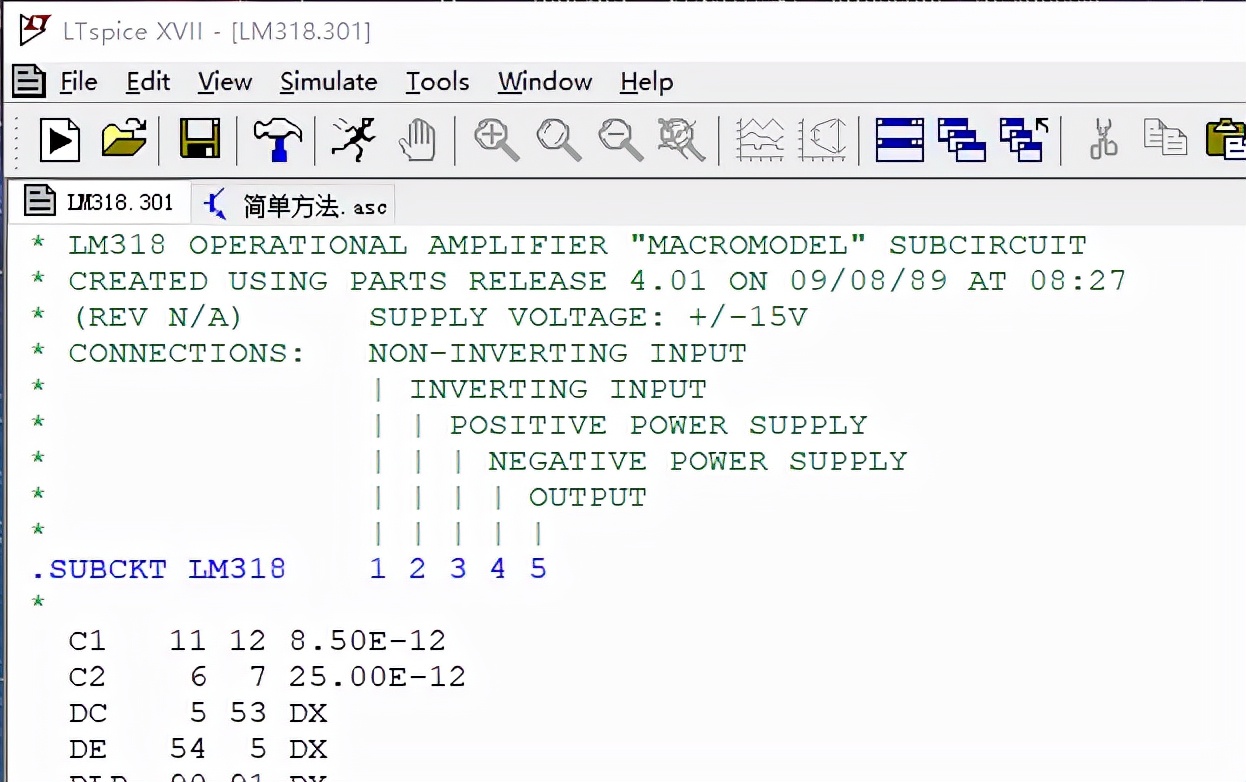Click the NEGATIVE POWER SUPPLY comment
Viewport: 1246px width, 782px height.
[x=697, y=461]
